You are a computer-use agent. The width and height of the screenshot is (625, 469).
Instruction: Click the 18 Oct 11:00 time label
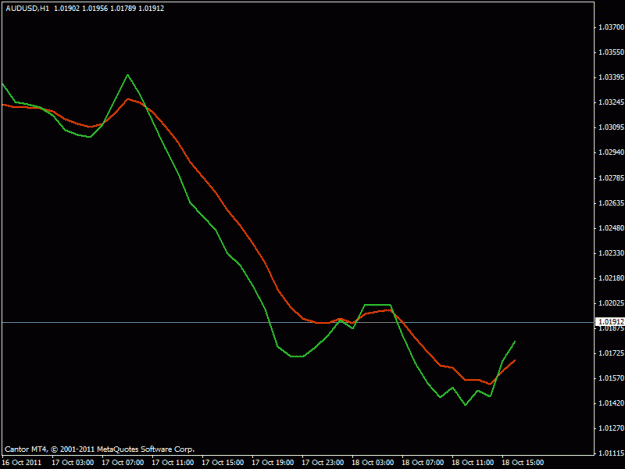(x=473, y=463)
